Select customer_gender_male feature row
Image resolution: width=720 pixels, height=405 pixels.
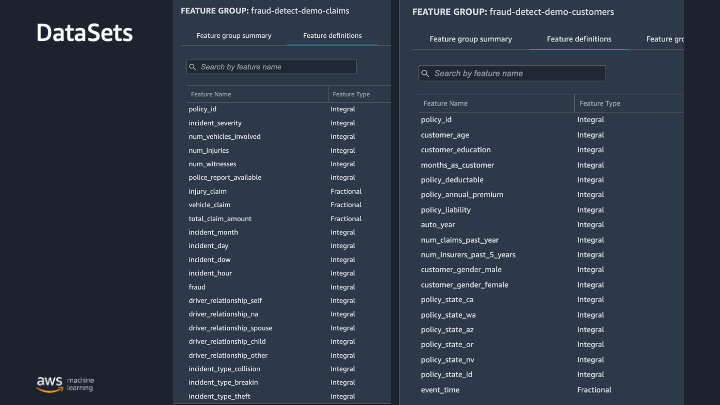point(551,270)
